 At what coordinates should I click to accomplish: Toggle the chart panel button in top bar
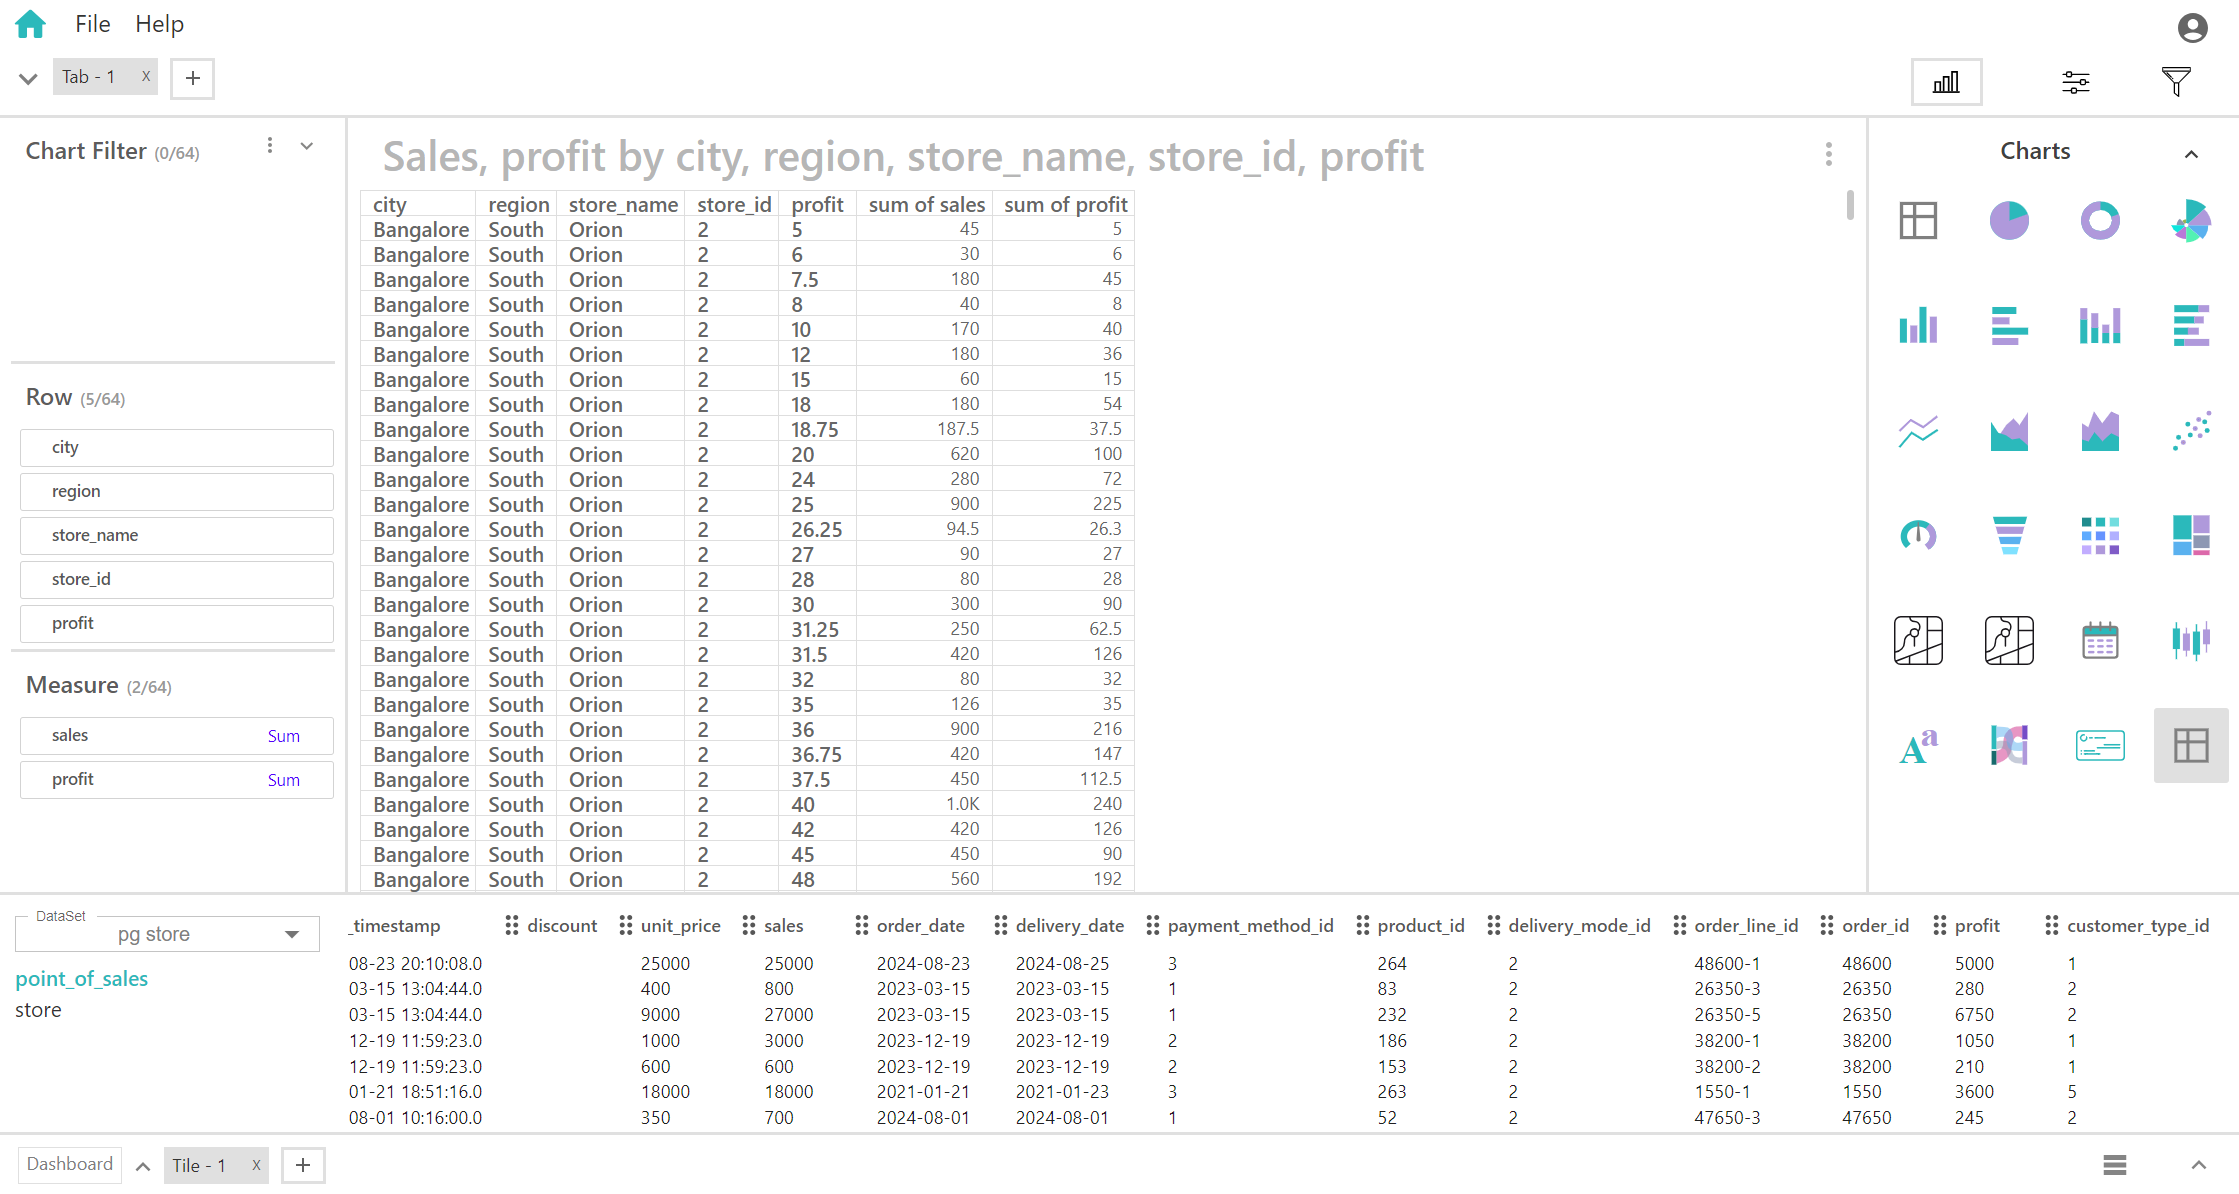point(1946,82)
